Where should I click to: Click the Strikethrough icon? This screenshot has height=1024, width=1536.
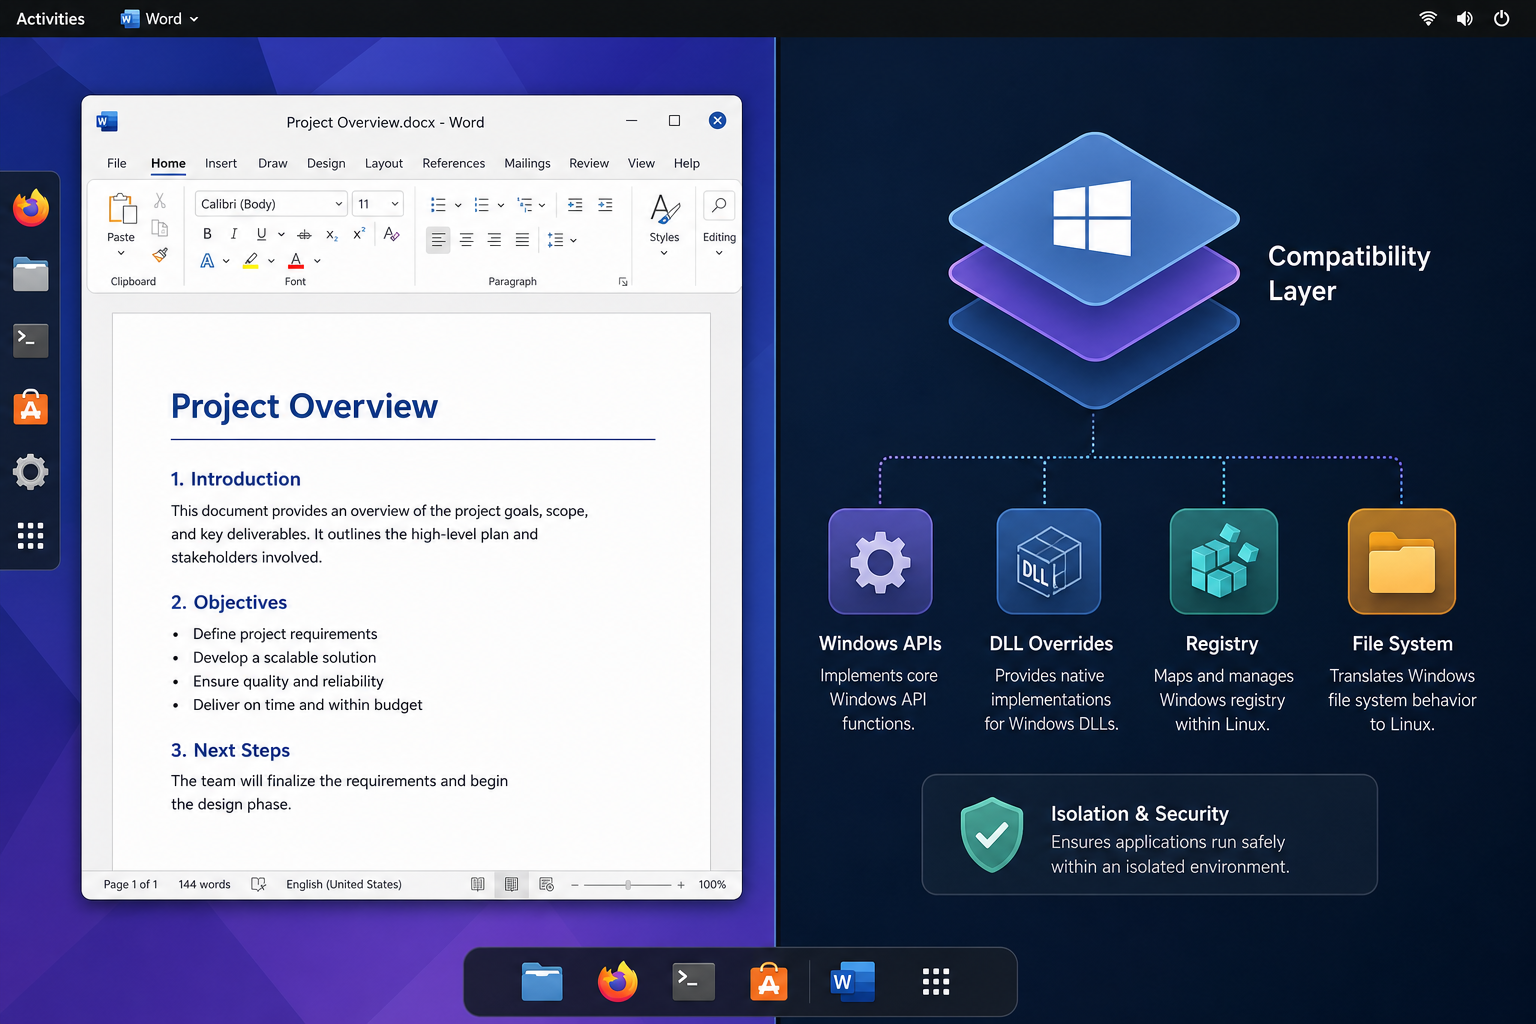(x=304, y=234)
